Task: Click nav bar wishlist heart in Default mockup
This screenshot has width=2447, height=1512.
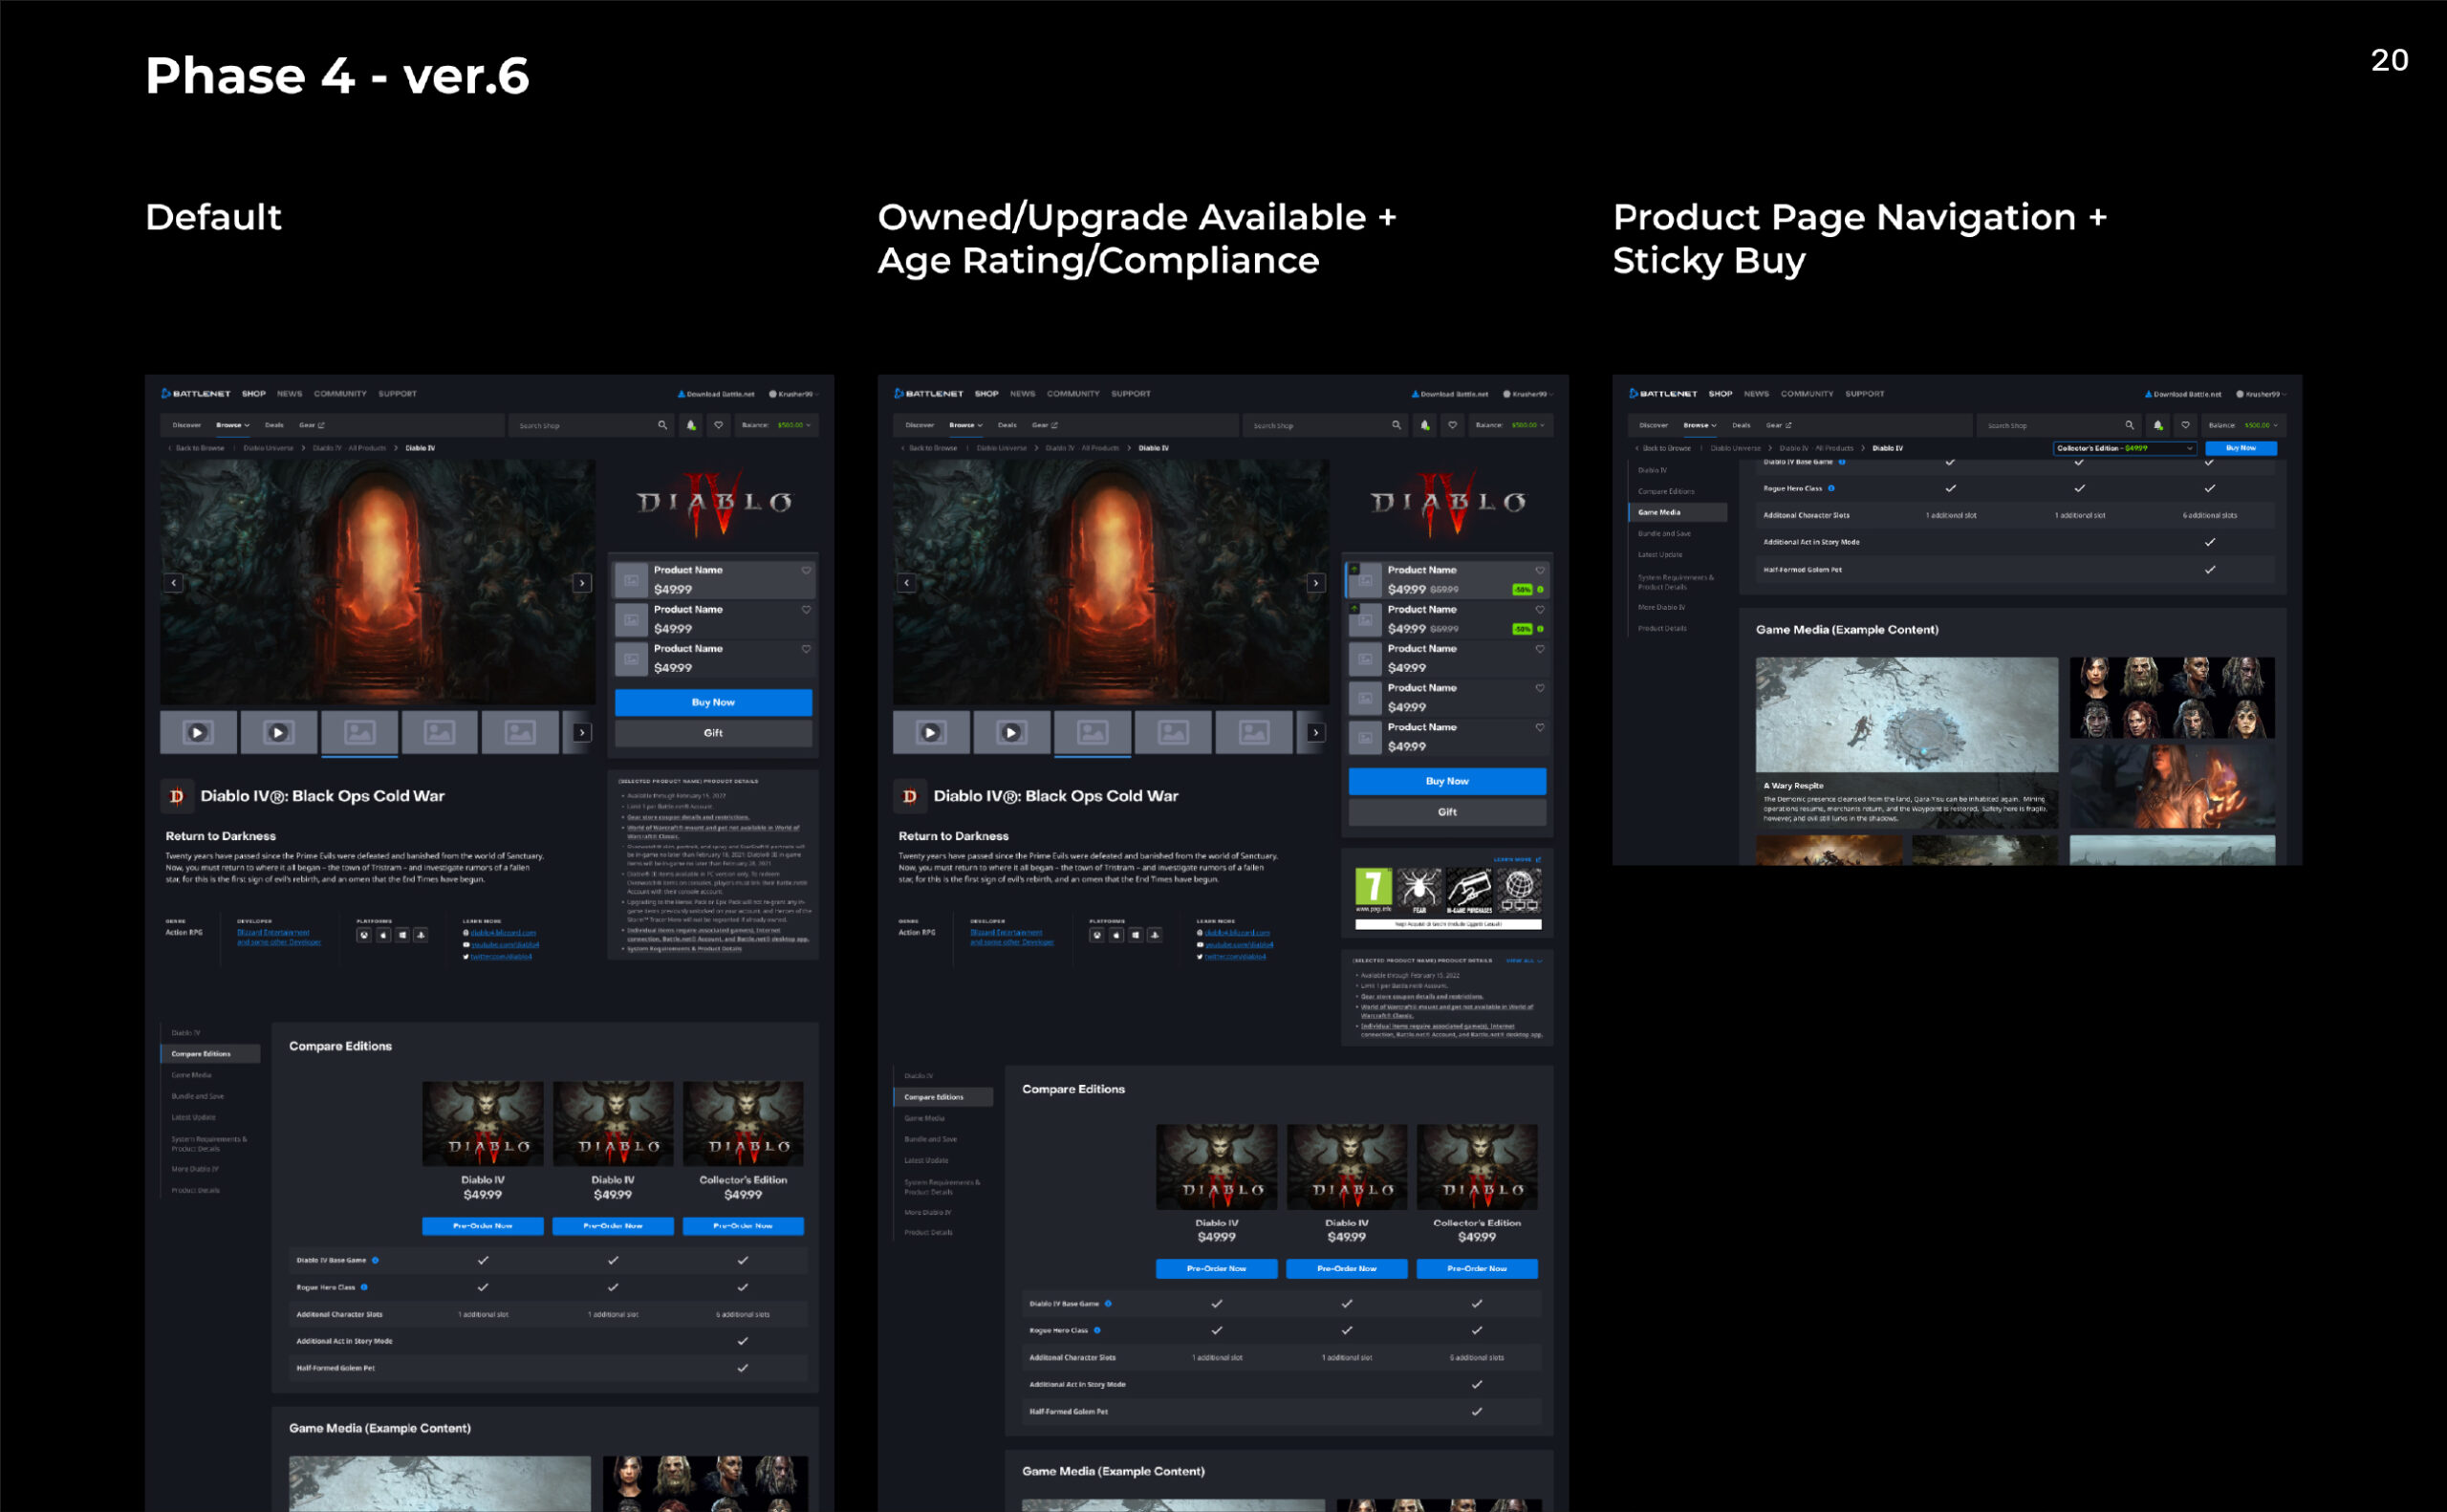Action: [718, 425]
